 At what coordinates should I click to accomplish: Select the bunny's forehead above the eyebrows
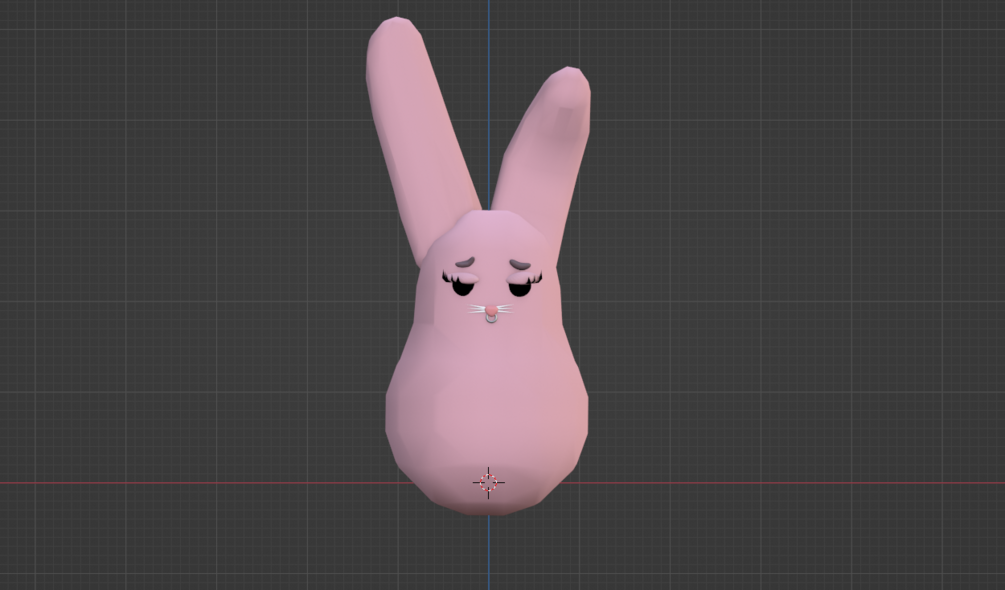(x=490, y=236)
